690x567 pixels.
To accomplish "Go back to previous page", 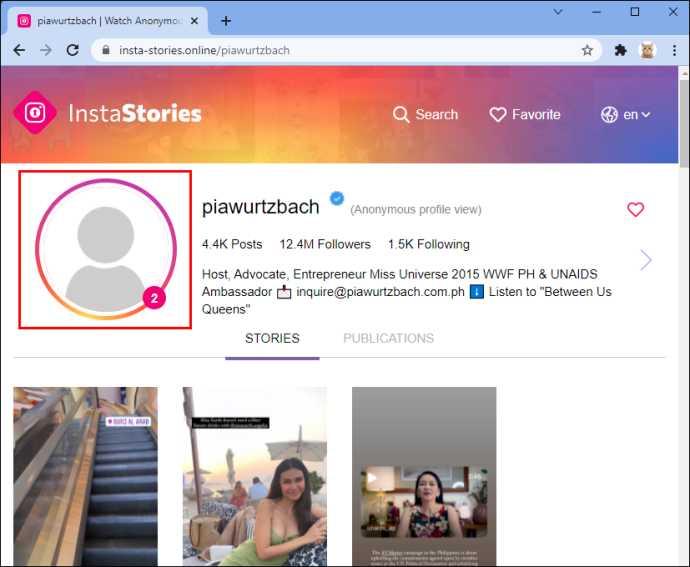I will pyautogui.click(x=19, y=50).
